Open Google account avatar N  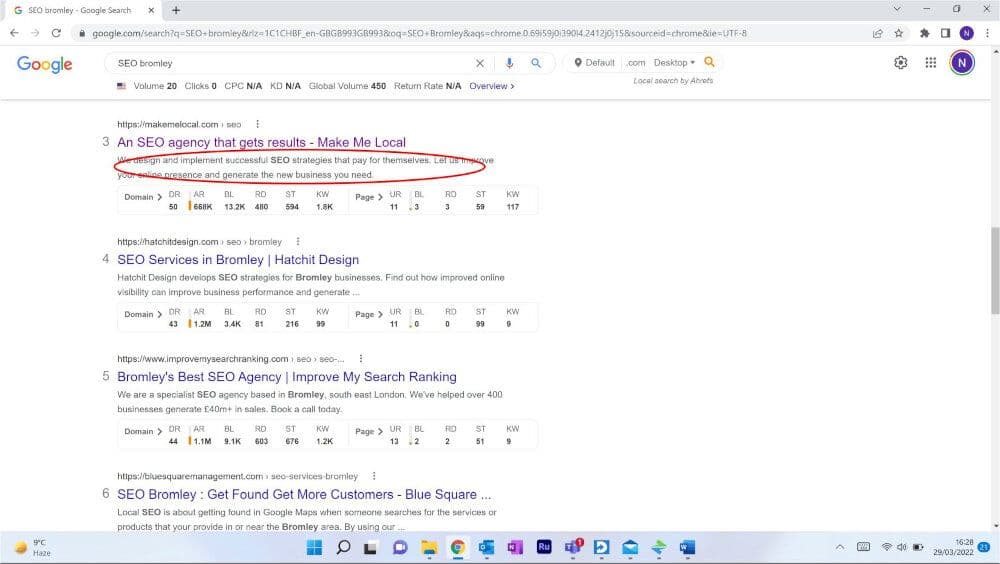[962, 63]
